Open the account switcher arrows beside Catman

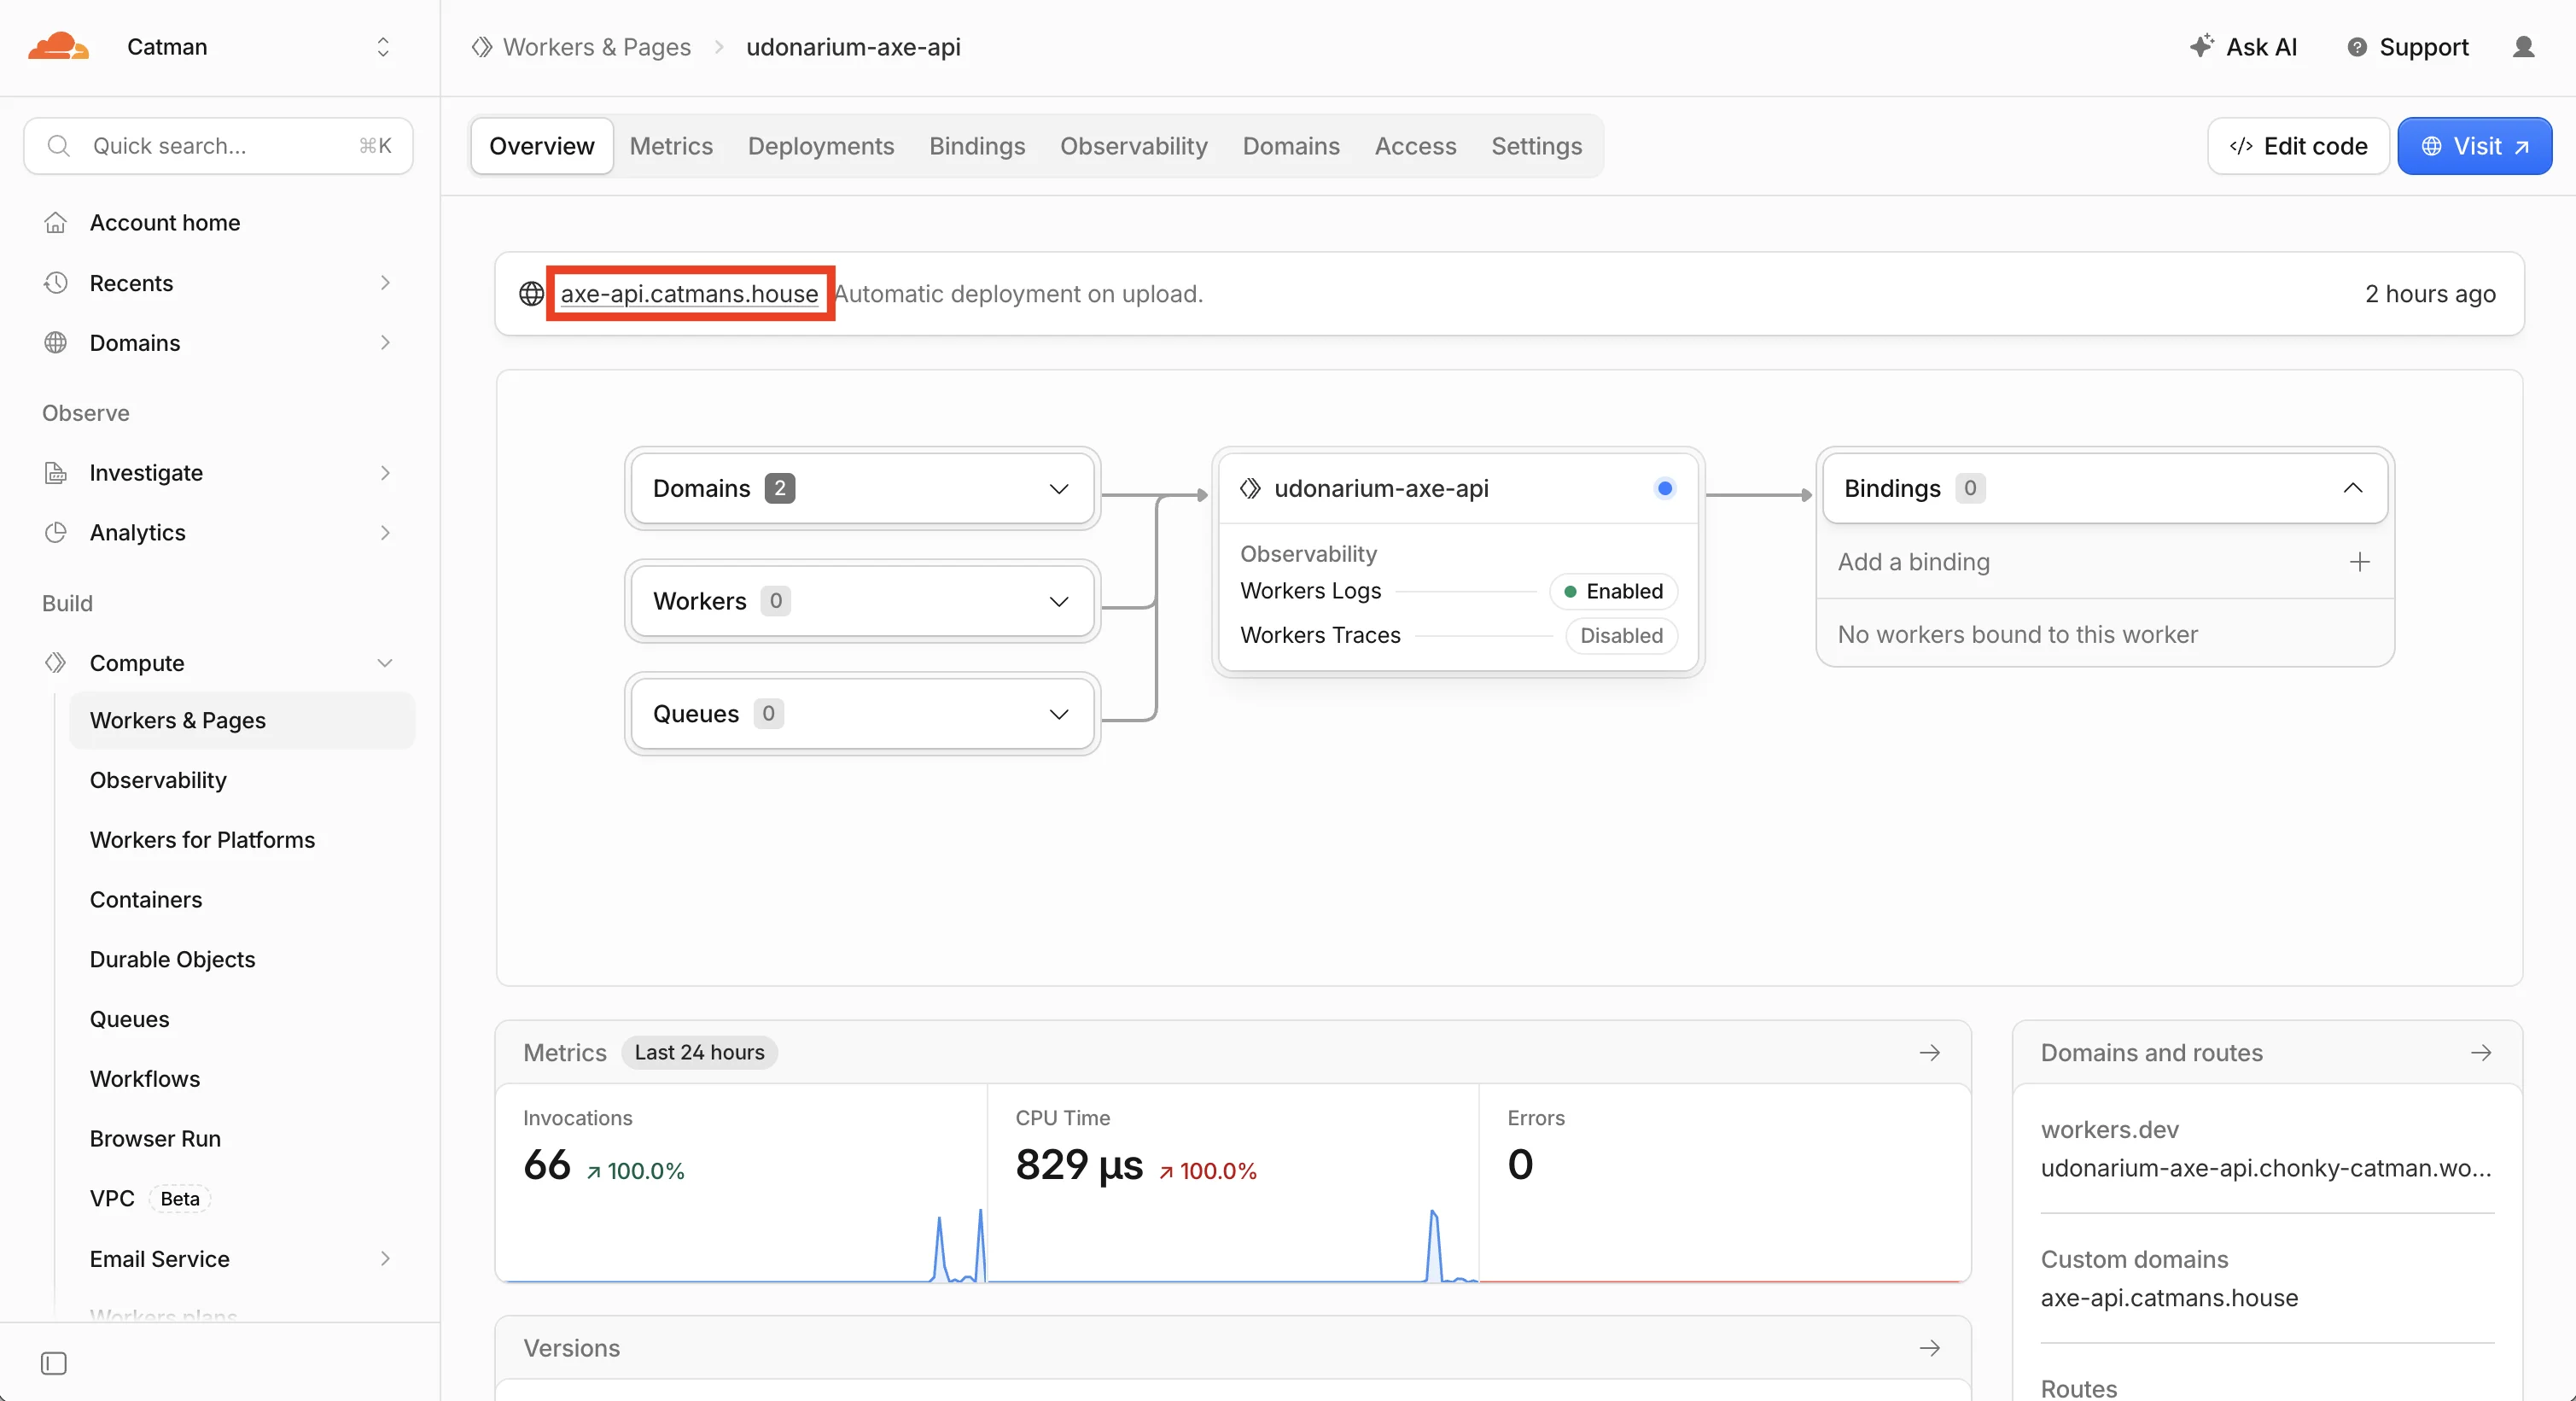[383, 47]
